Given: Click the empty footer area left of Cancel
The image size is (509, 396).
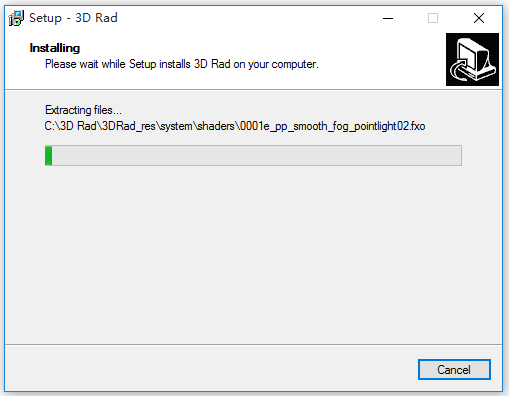Looking at the screenshot, I should 210,369.
